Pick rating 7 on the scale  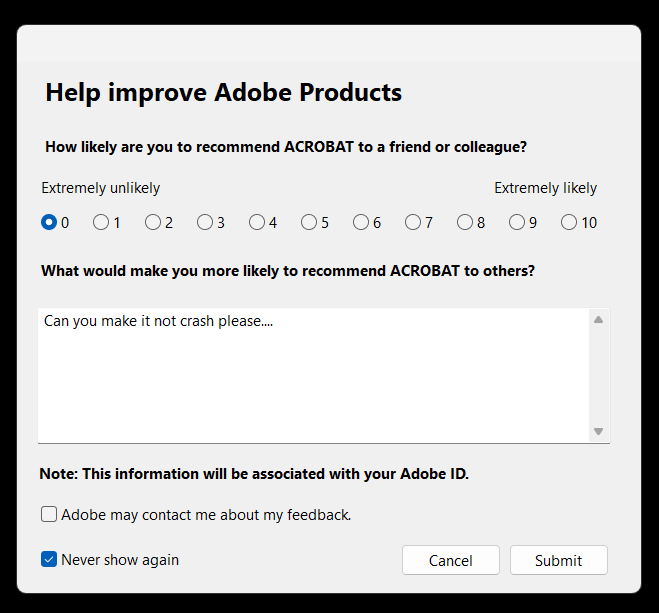click(x=413, y=222)
